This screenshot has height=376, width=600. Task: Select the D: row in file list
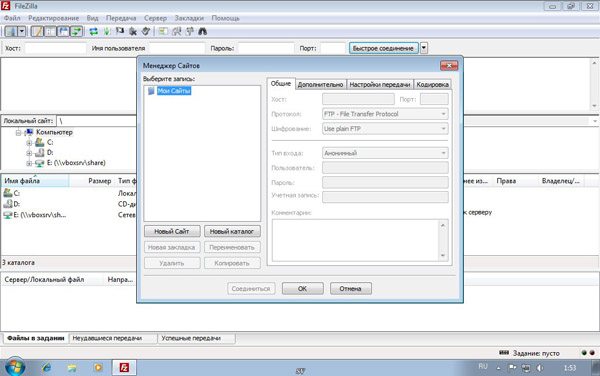coord(69,204)
